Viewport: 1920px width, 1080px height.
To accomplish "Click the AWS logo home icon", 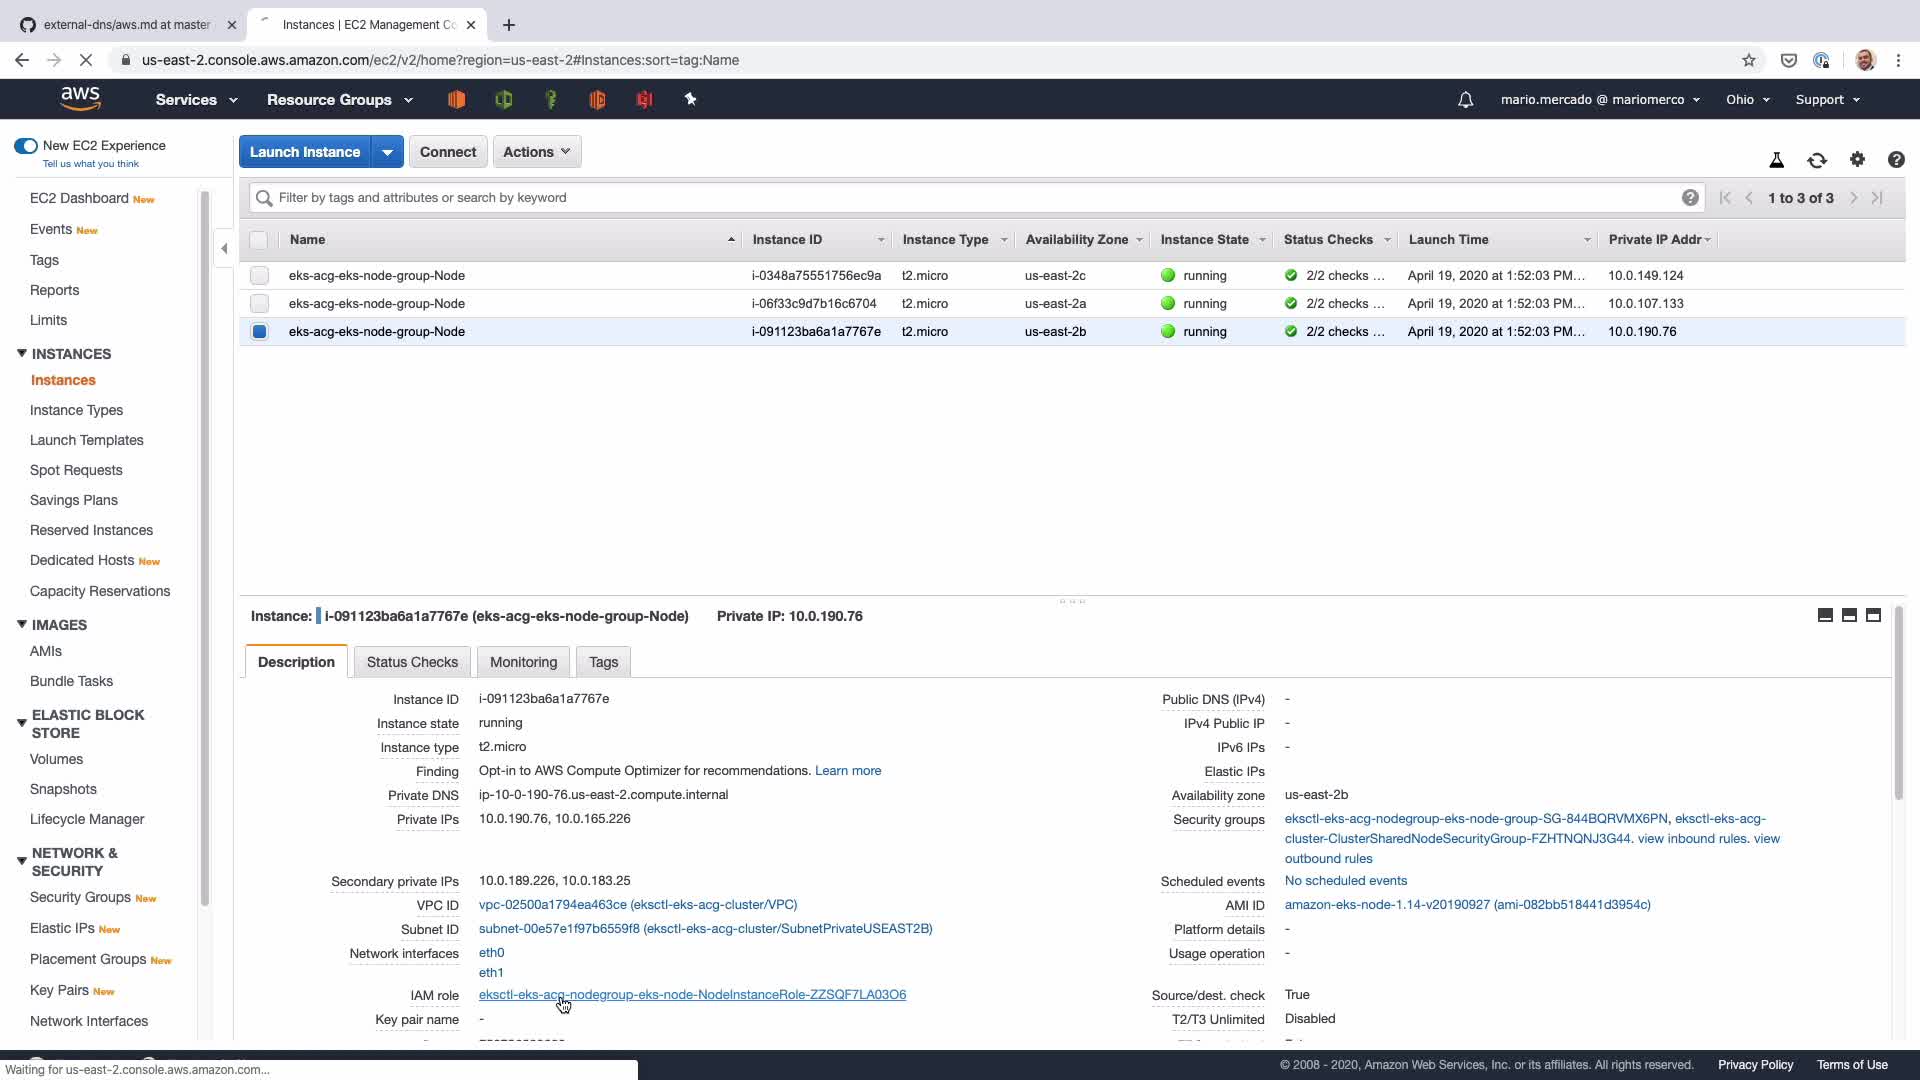I will pos(80,99).
